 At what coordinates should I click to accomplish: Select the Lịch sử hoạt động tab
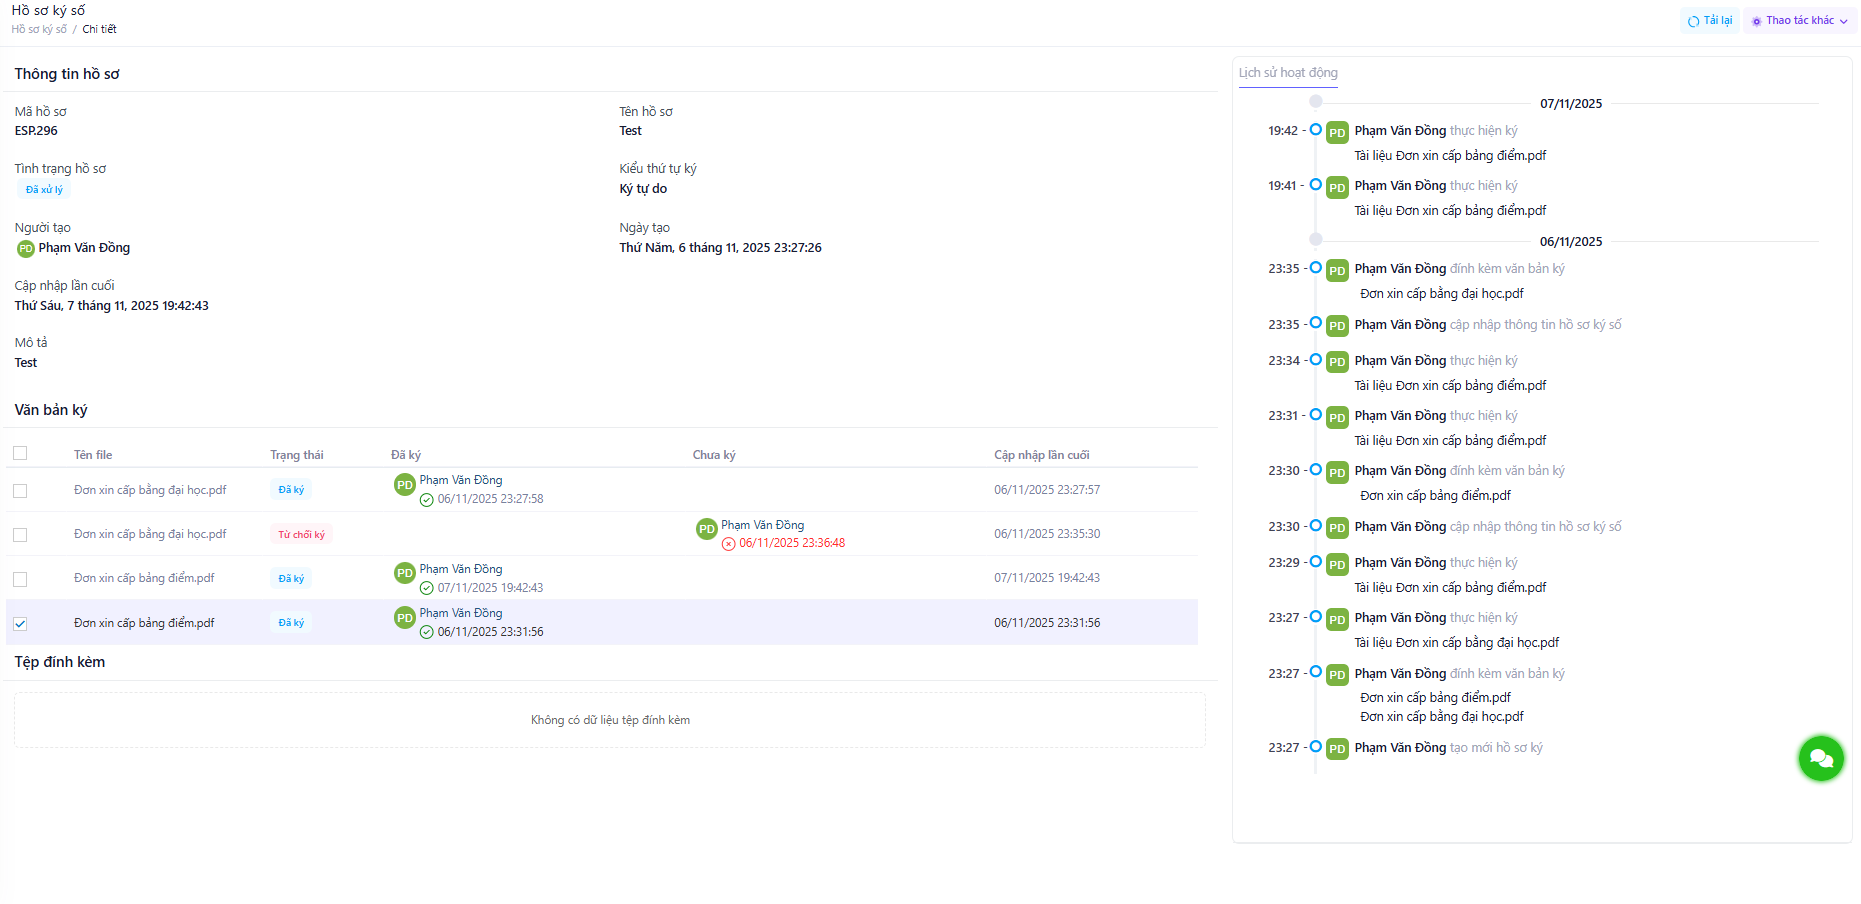coord(1288,73)
